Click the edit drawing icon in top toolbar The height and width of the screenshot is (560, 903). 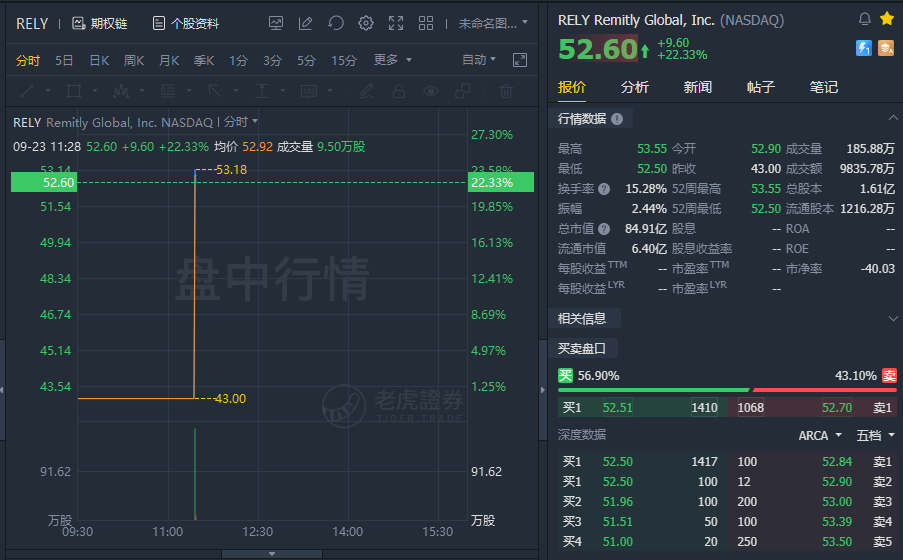pos(305,23)
